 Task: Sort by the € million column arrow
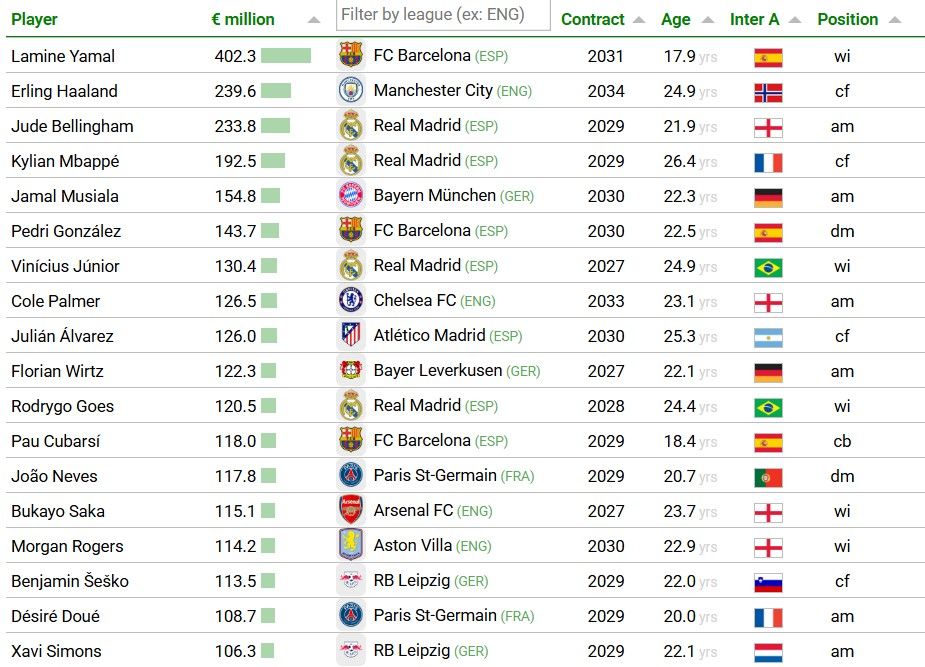click(x=314, y=20)
